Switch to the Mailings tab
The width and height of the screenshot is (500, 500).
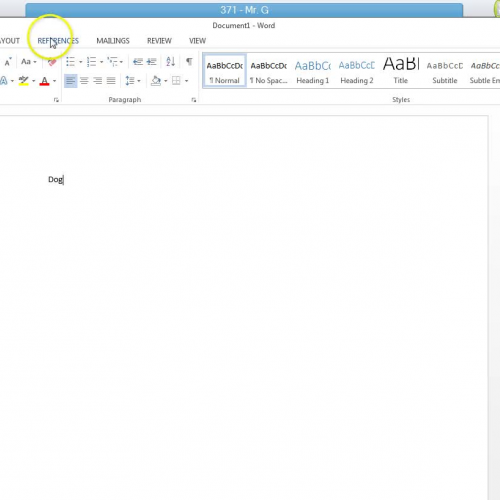(x=113, y=41)
